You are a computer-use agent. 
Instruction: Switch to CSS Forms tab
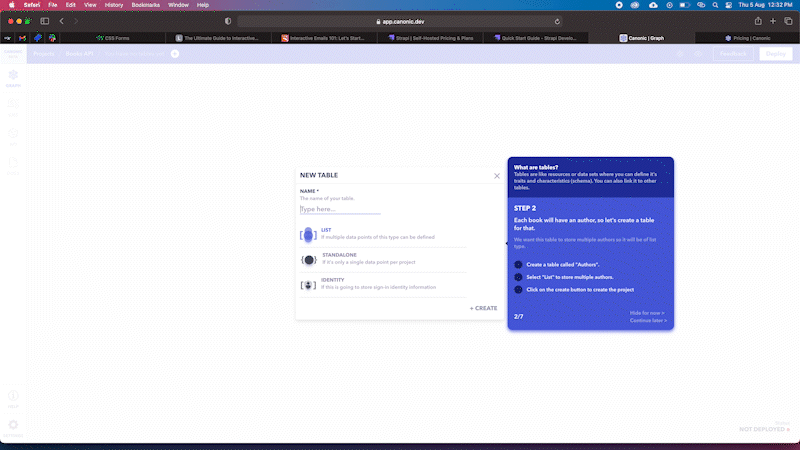(x=113, y=38)
